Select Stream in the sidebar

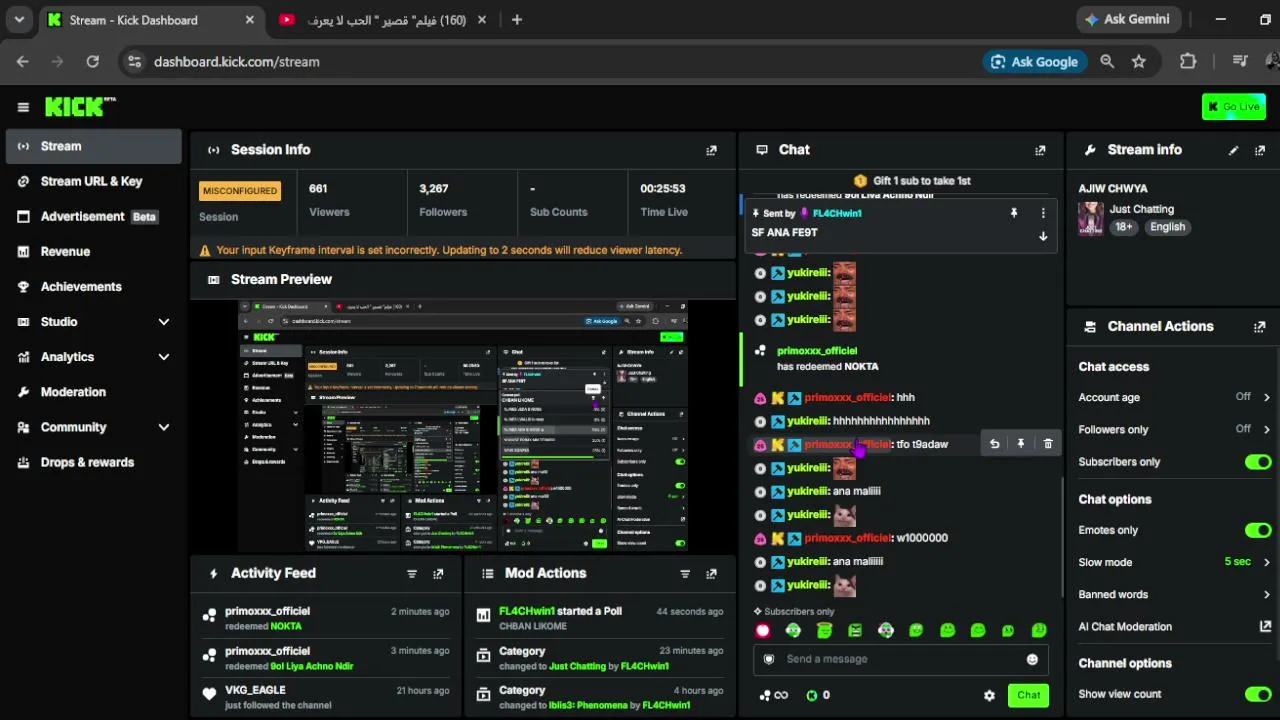point(93,146)
